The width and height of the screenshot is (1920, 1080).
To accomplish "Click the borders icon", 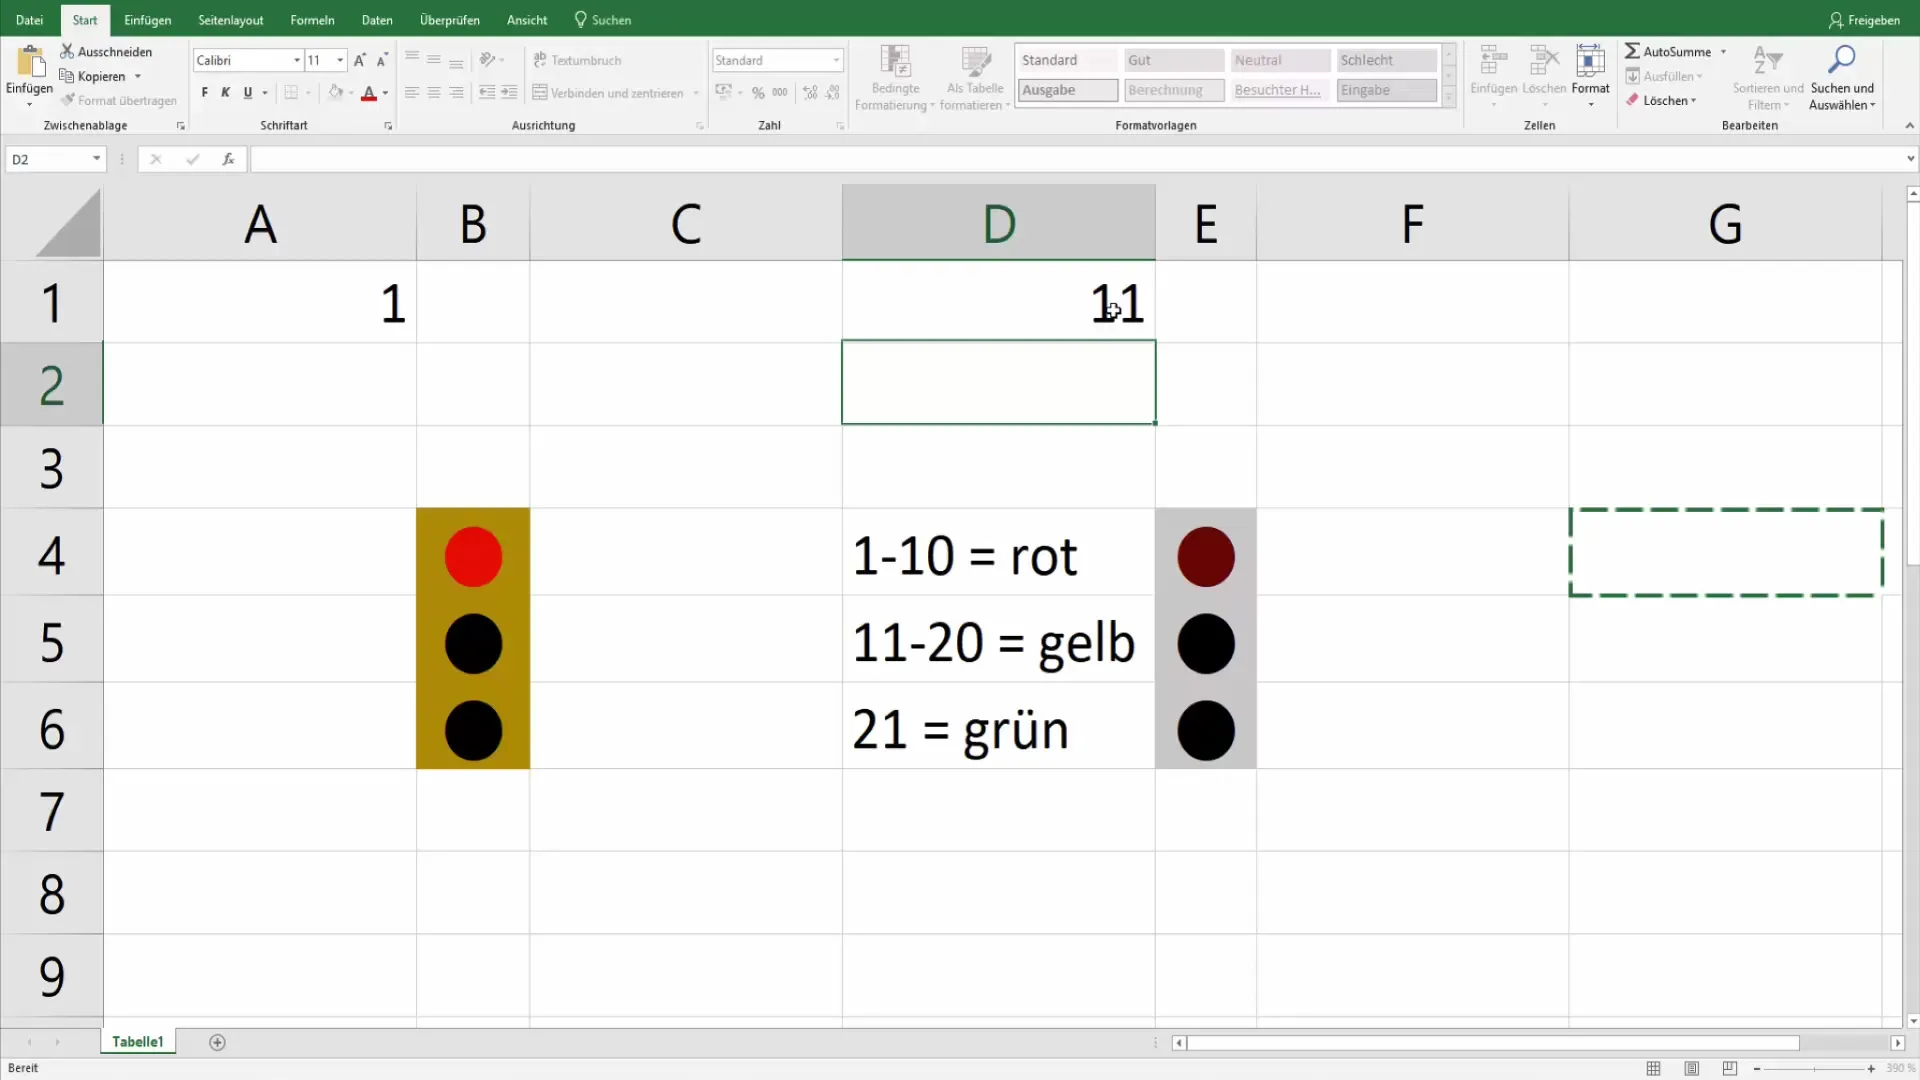I will click(291, 93).
